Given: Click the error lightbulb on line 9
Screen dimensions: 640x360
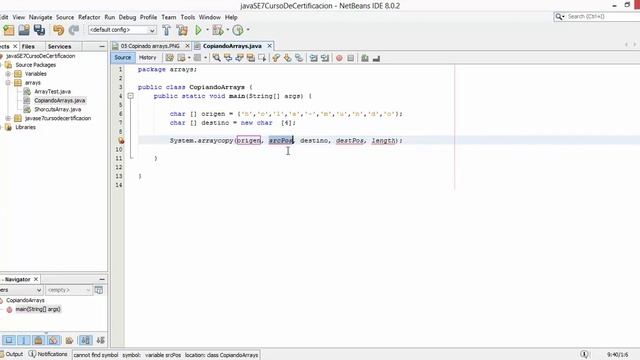Looking at the screenshot, I should 121,140.
